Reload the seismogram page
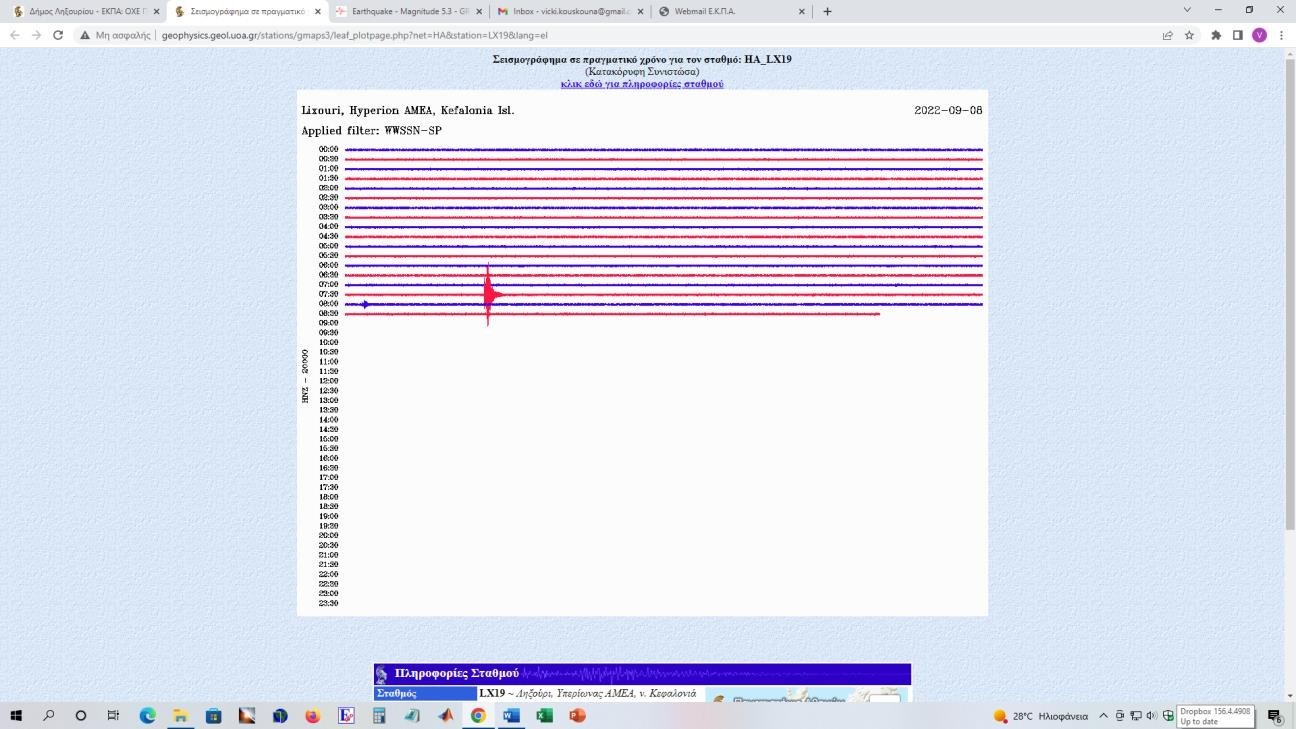This screenshot has height=729, width=1296. click(x=58, y=35)
